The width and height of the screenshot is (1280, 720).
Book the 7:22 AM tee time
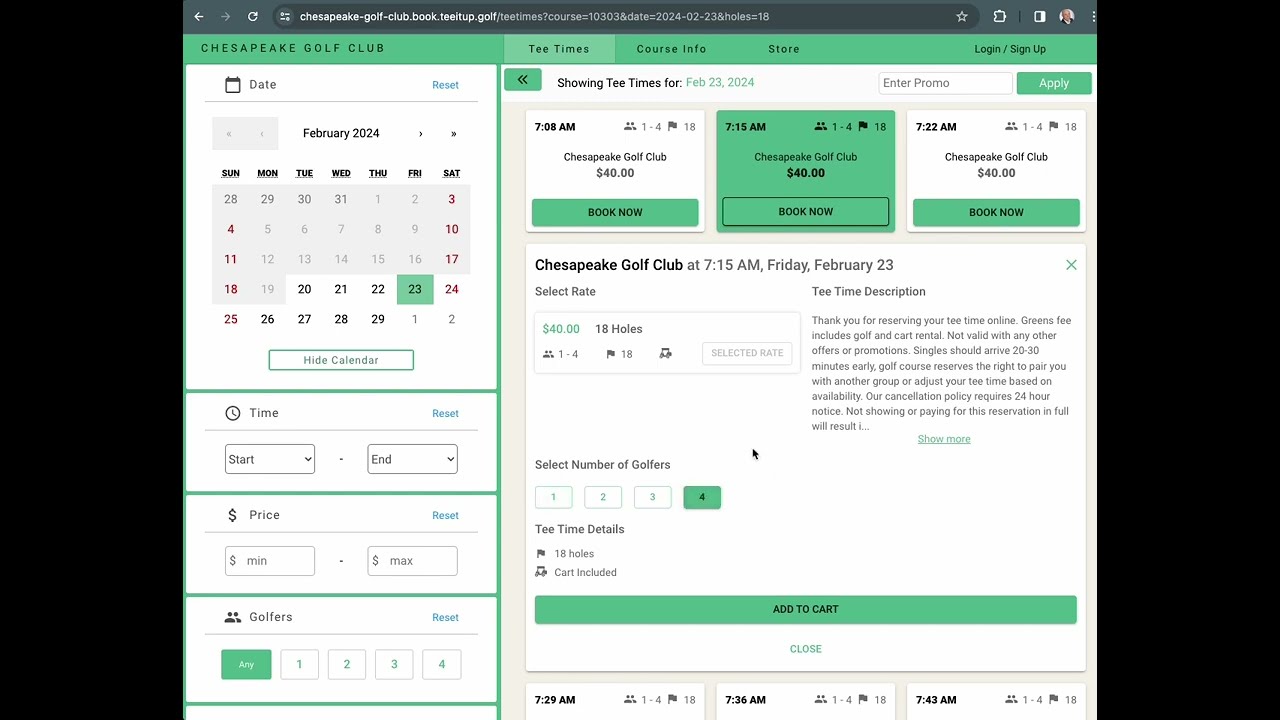996,212
